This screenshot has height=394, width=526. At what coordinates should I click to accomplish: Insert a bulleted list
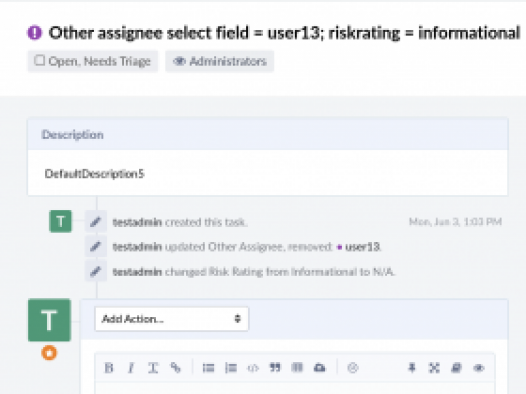click(x=208, y=368)
